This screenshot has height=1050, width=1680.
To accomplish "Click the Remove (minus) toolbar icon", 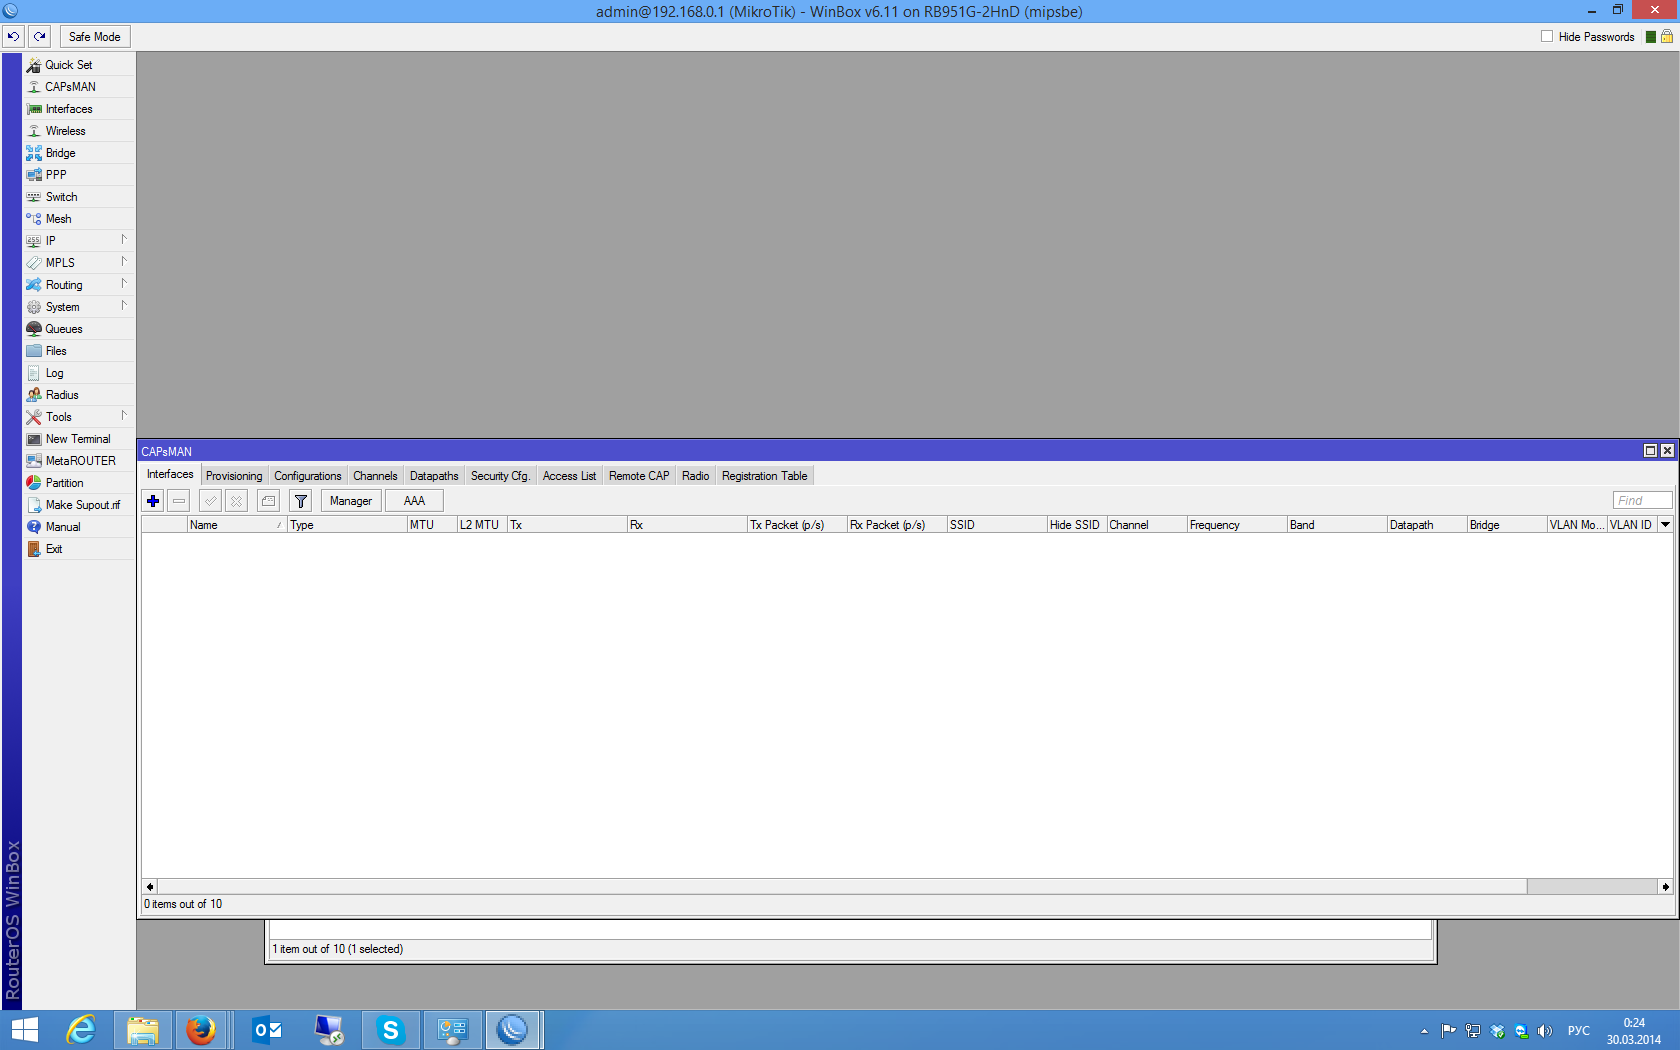I will point(179,501).
